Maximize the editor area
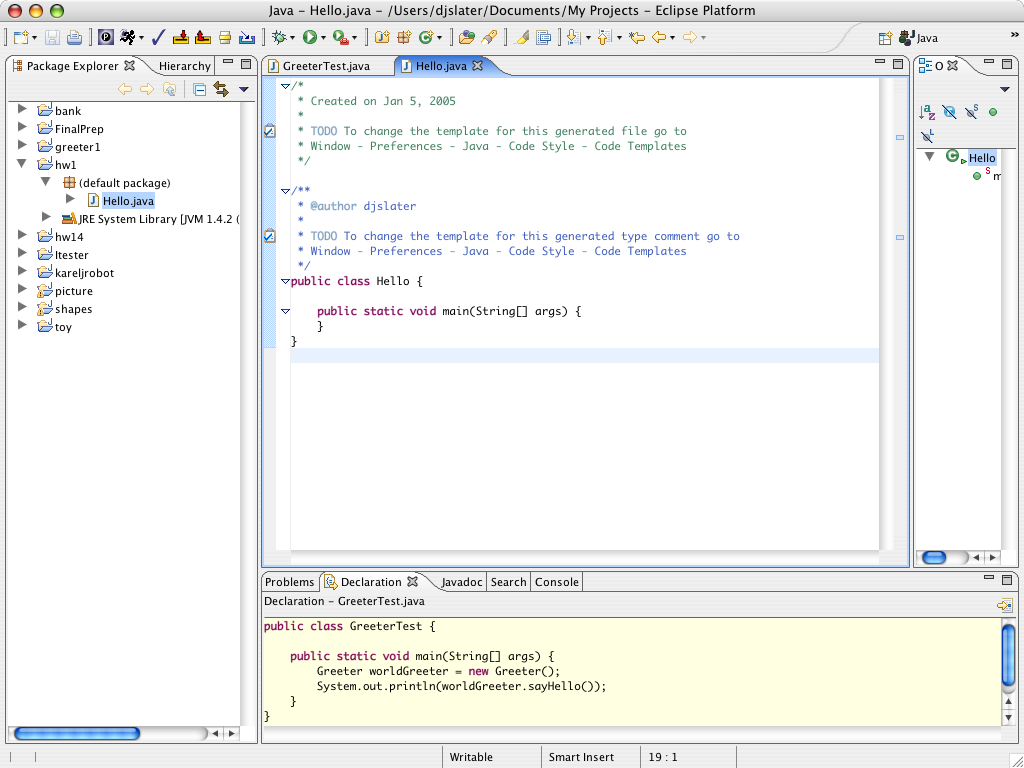 click(x=898, y=64)
